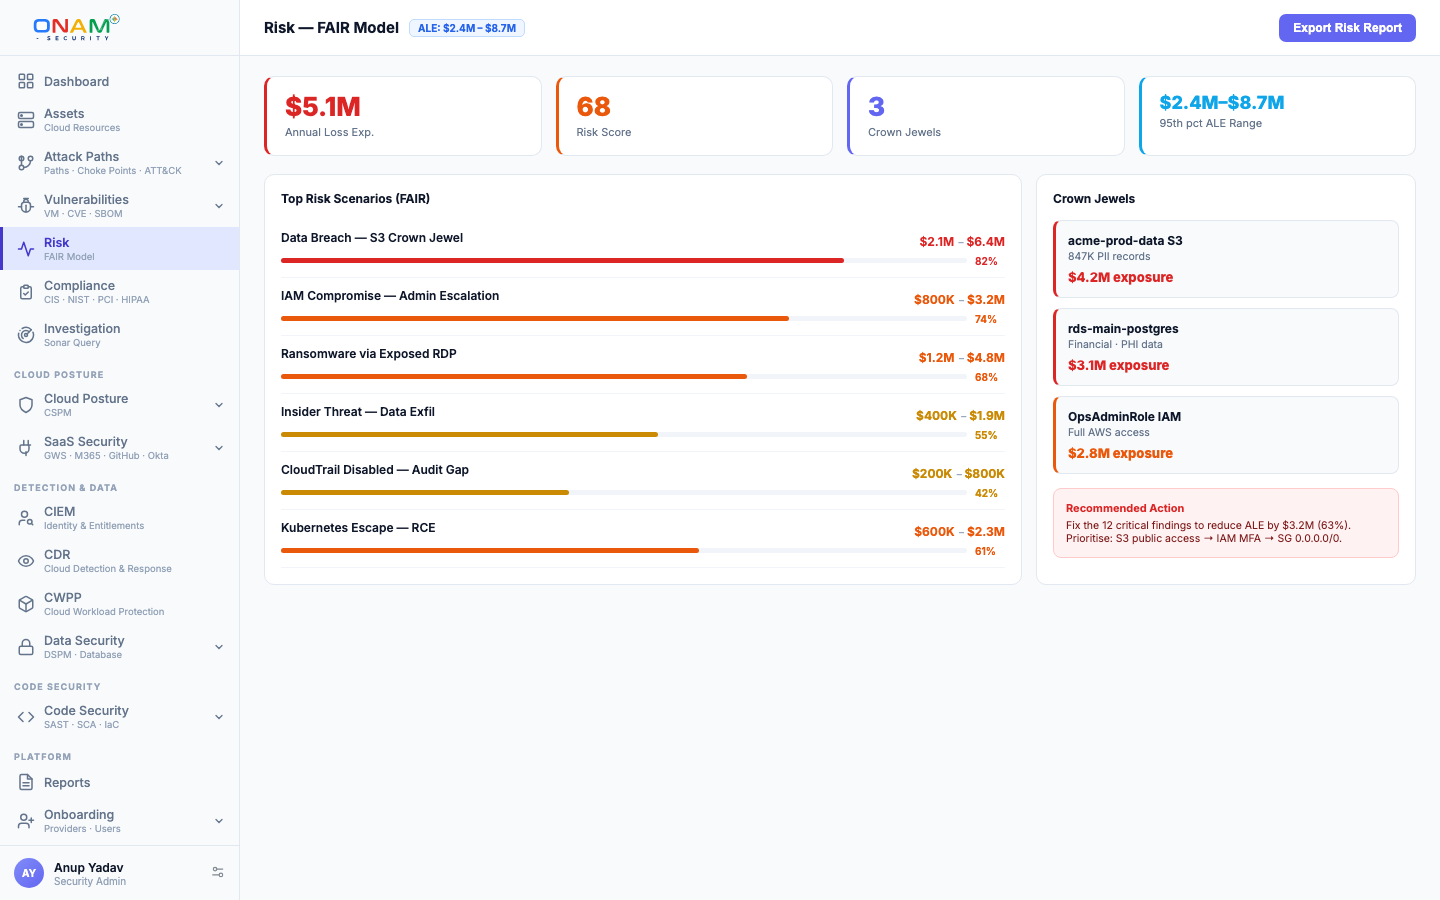Open CWPP Cloud Workload Protection
The image size is (1440, 900).
coord(120,604)
